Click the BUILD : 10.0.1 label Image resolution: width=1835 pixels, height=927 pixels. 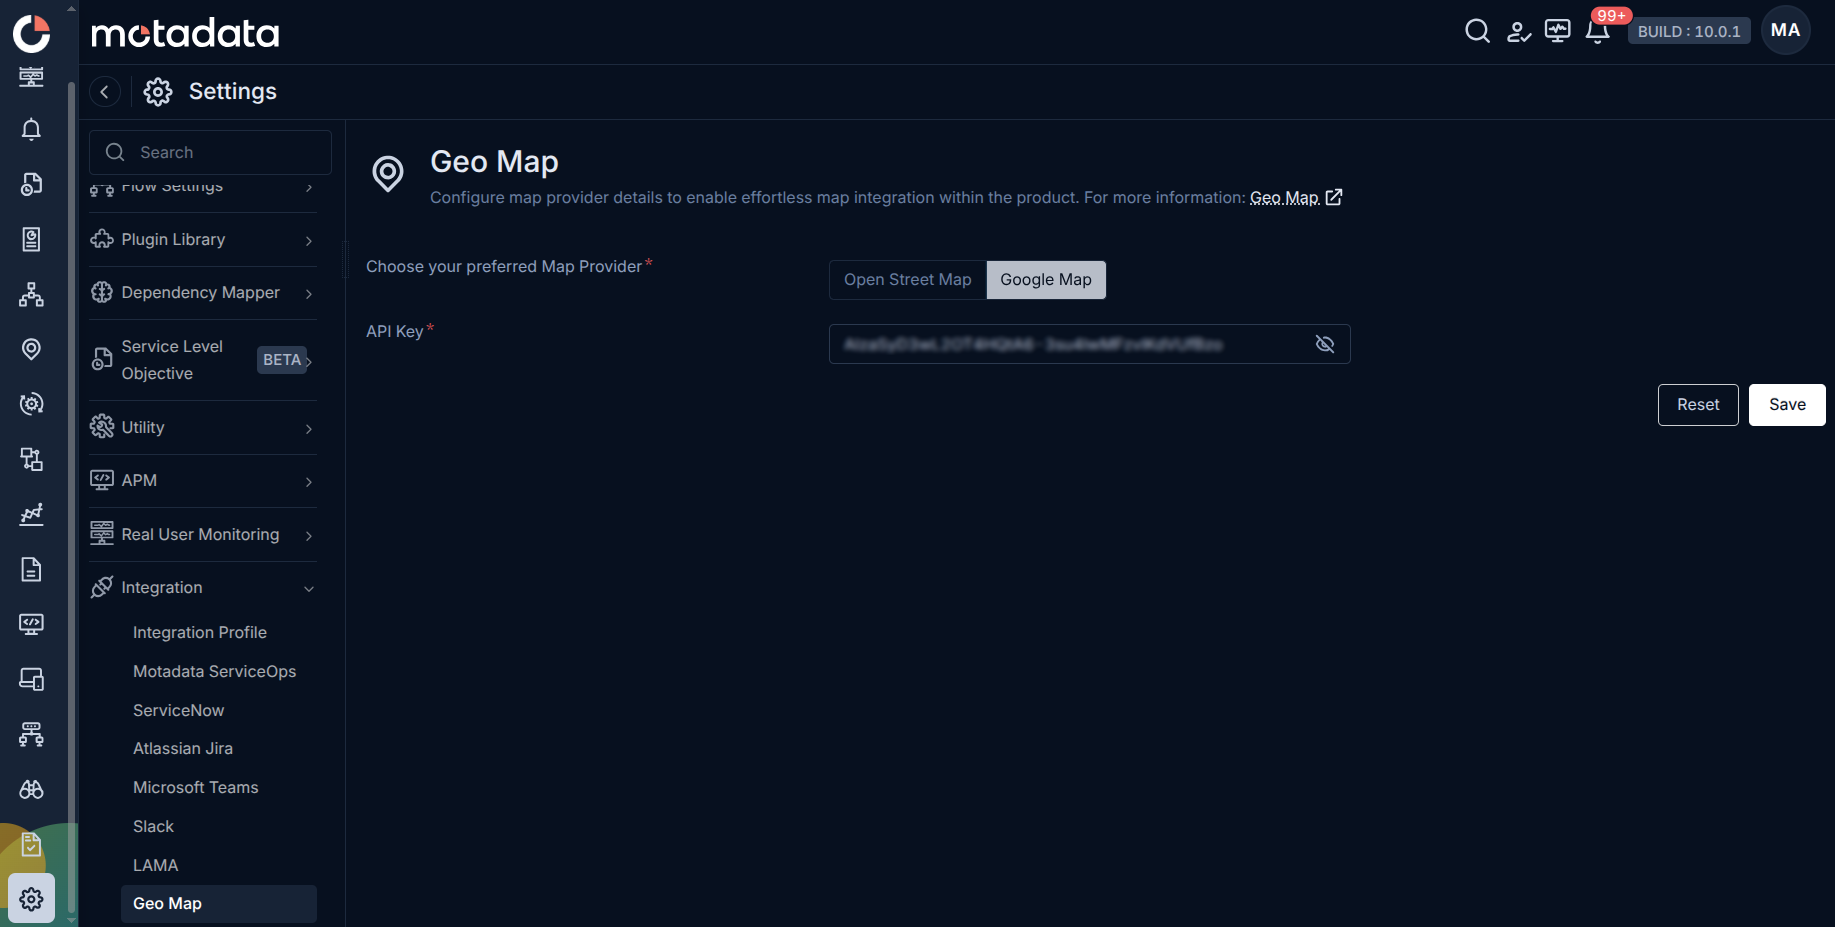coord(1689,31)
